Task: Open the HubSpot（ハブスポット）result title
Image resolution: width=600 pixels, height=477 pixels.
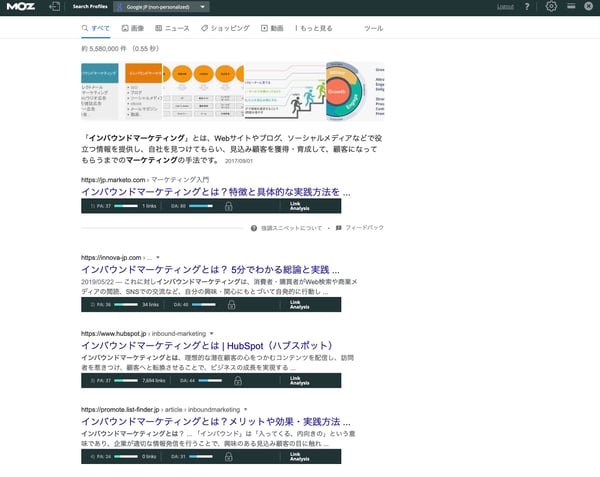Action: click(207, 346)
